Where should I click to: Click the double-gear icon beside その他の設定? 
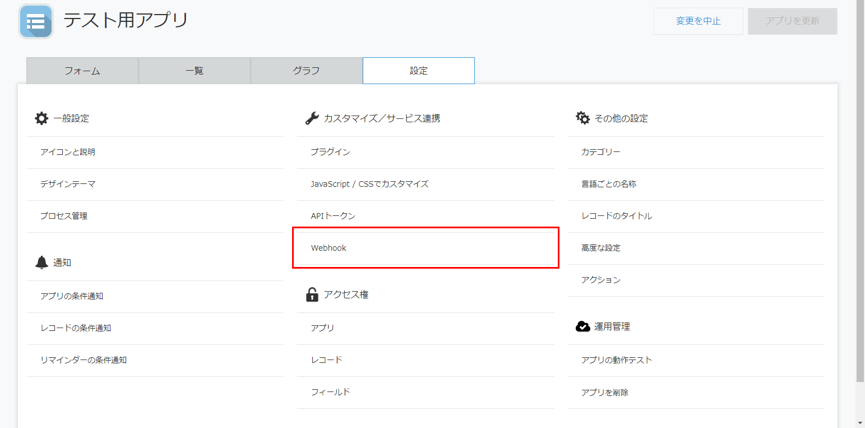[x=583, y=118]
